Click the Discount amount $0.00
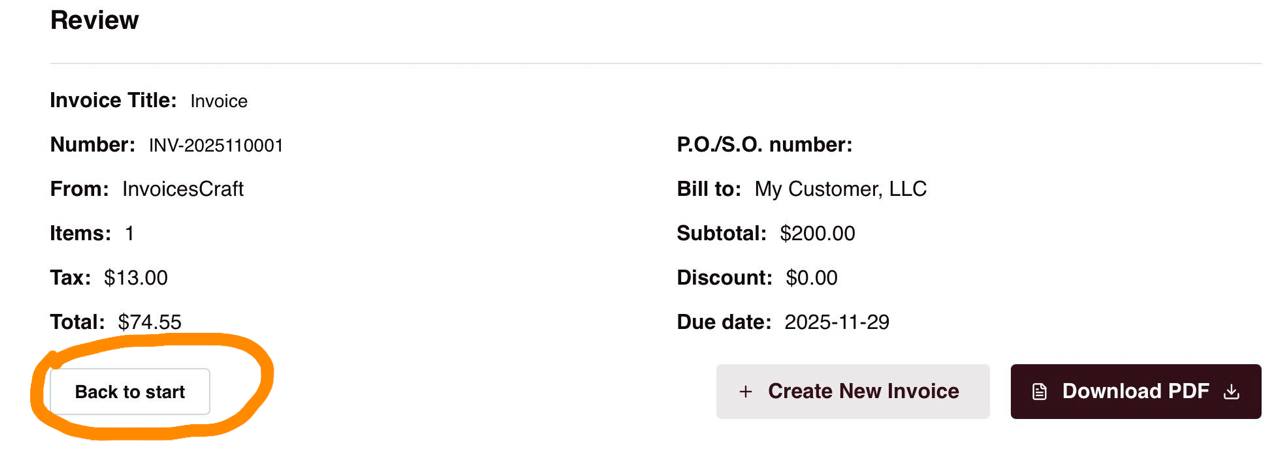 pyautogui.click(x=811, y=278)
